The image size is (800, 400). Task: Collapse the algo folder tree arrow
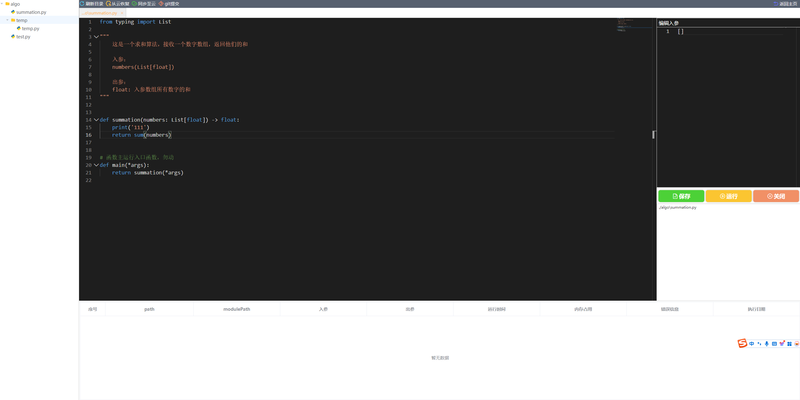[2, 4]
